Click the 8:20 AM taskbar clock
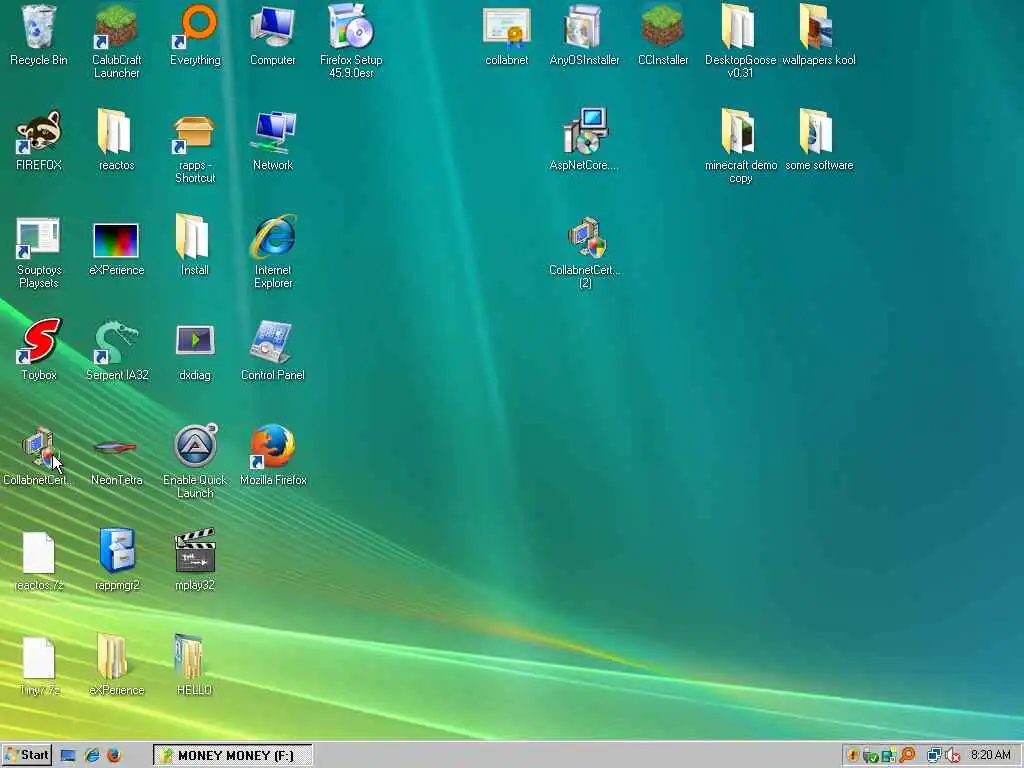 click(x=991, y=755)
